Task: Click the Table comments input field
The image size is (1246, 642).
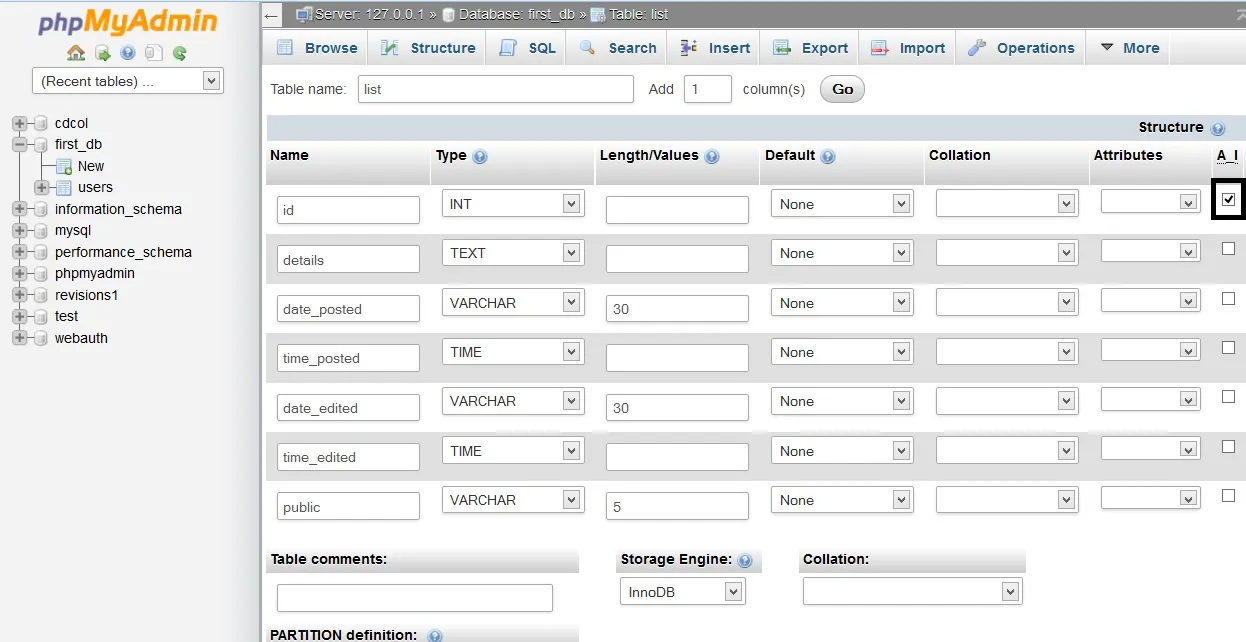Action: click(415, 598)
